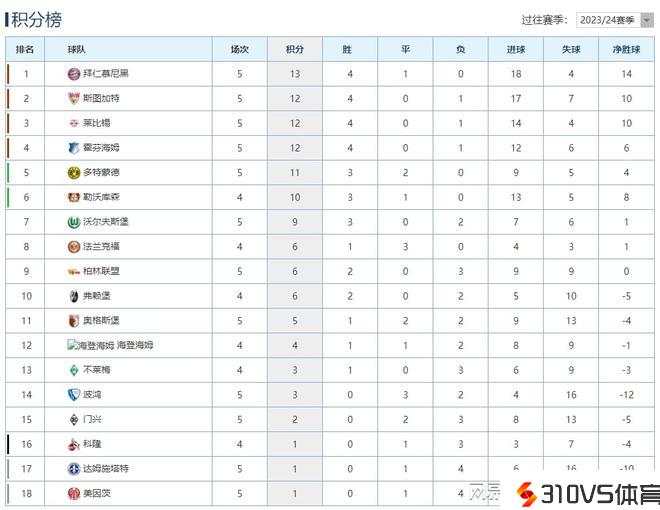Click the Stuttgart club crest icon
Screen dimensions: 660x510
(x=73, y=98)
